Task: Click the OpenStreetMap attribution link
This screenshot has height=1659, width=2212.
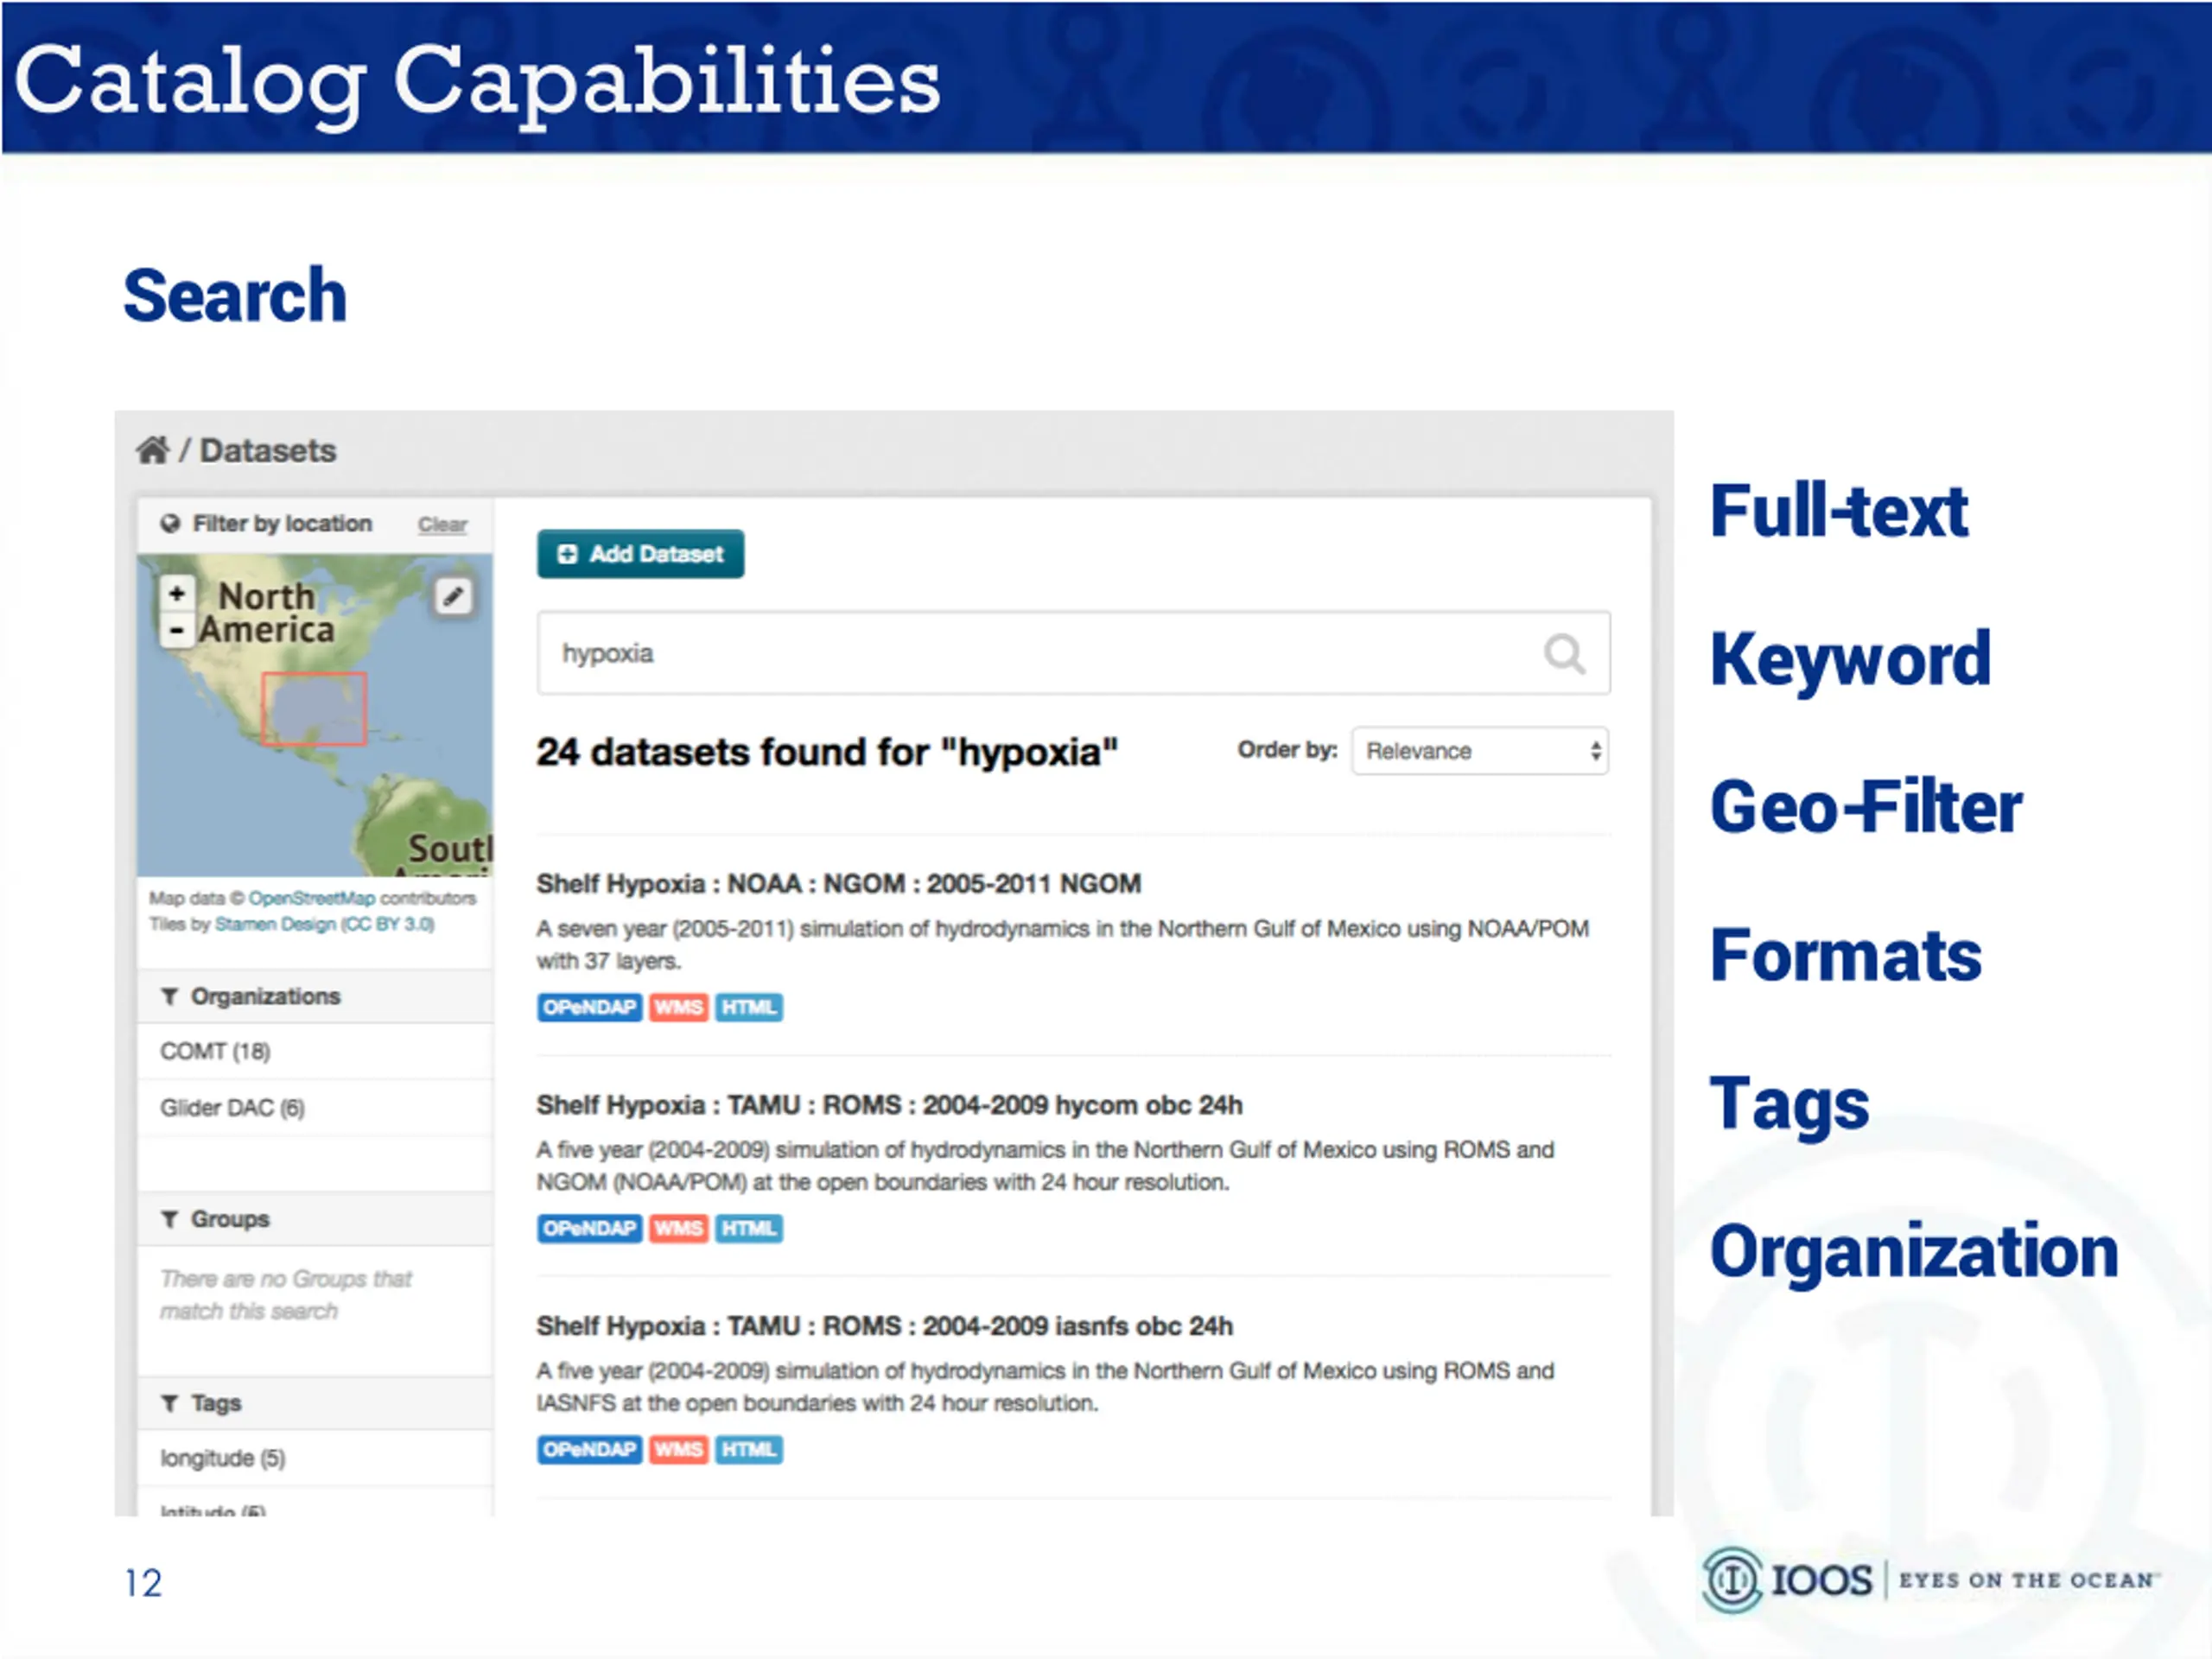Action: click(311, 898)
